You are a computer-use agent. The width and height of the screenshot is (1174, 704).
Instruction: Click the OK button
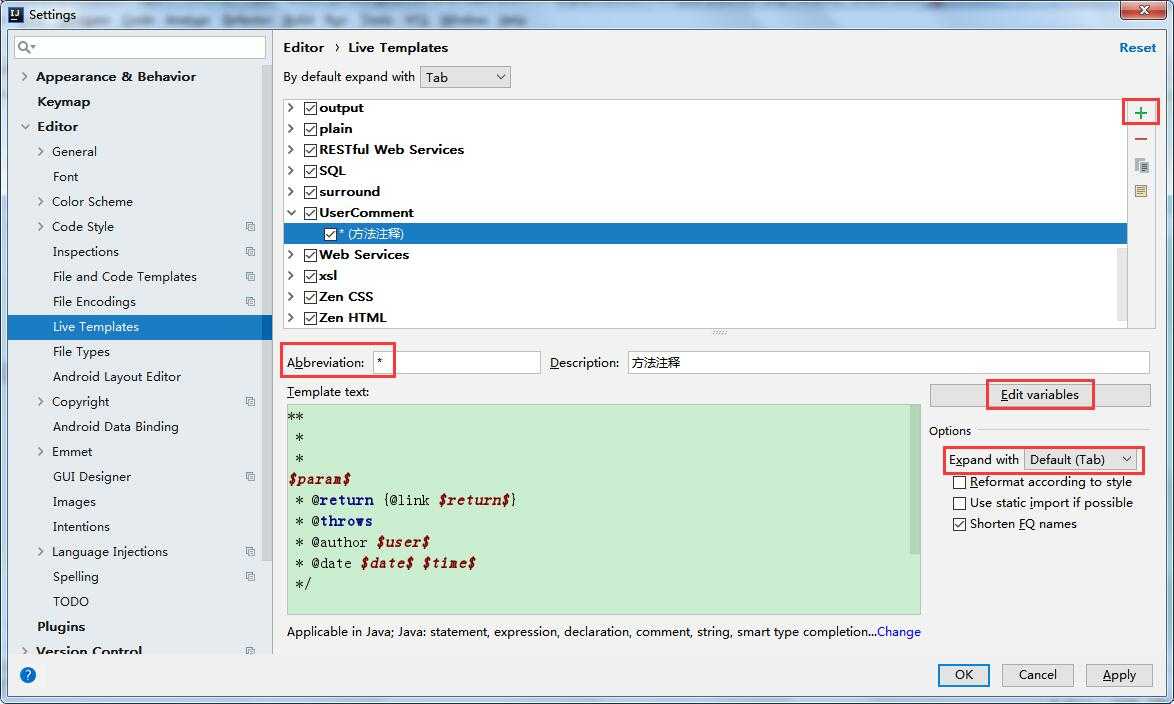tap(964, 675)
